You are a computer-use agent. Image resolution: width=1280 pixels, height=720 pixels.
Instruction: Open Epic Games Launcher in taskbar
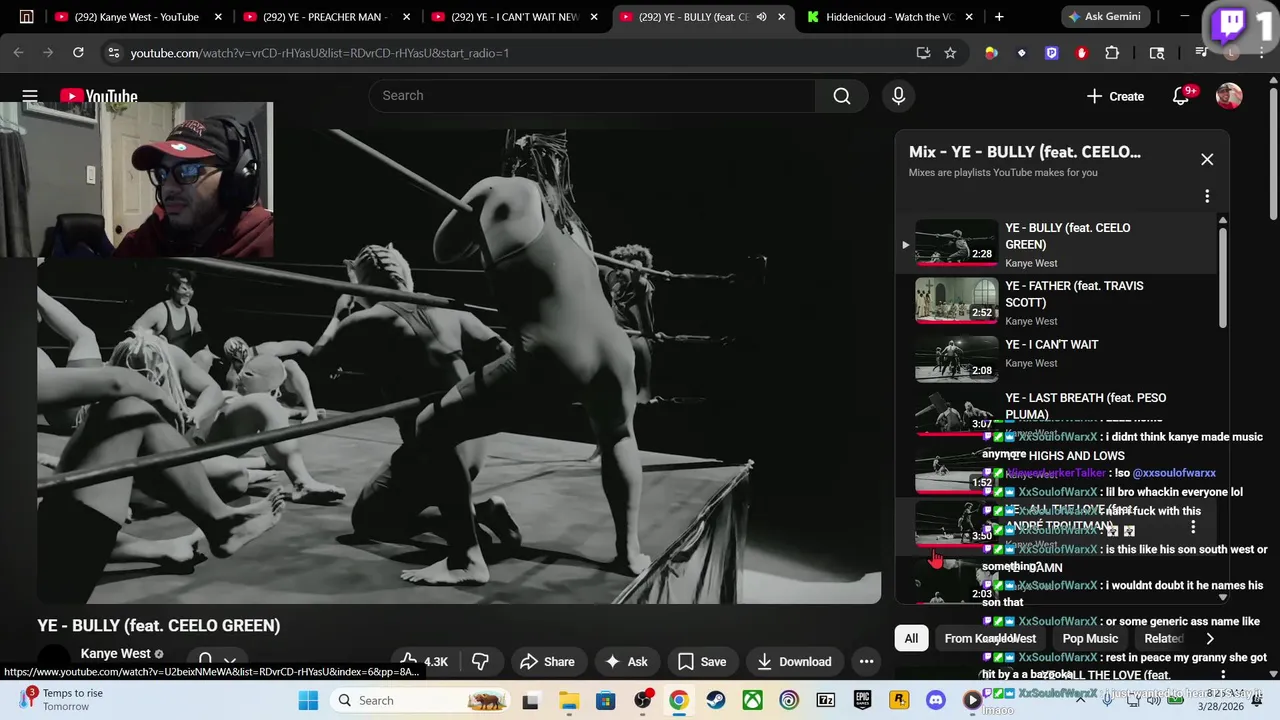862,700
